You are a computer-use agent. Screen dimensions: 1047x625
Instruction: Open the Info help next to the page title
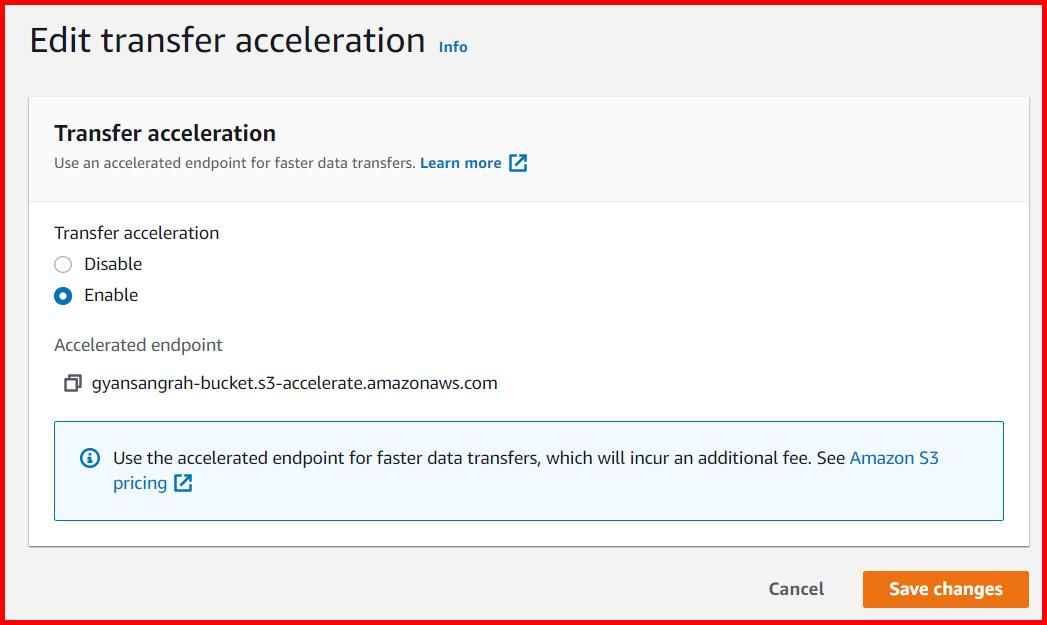click(452, 46)
